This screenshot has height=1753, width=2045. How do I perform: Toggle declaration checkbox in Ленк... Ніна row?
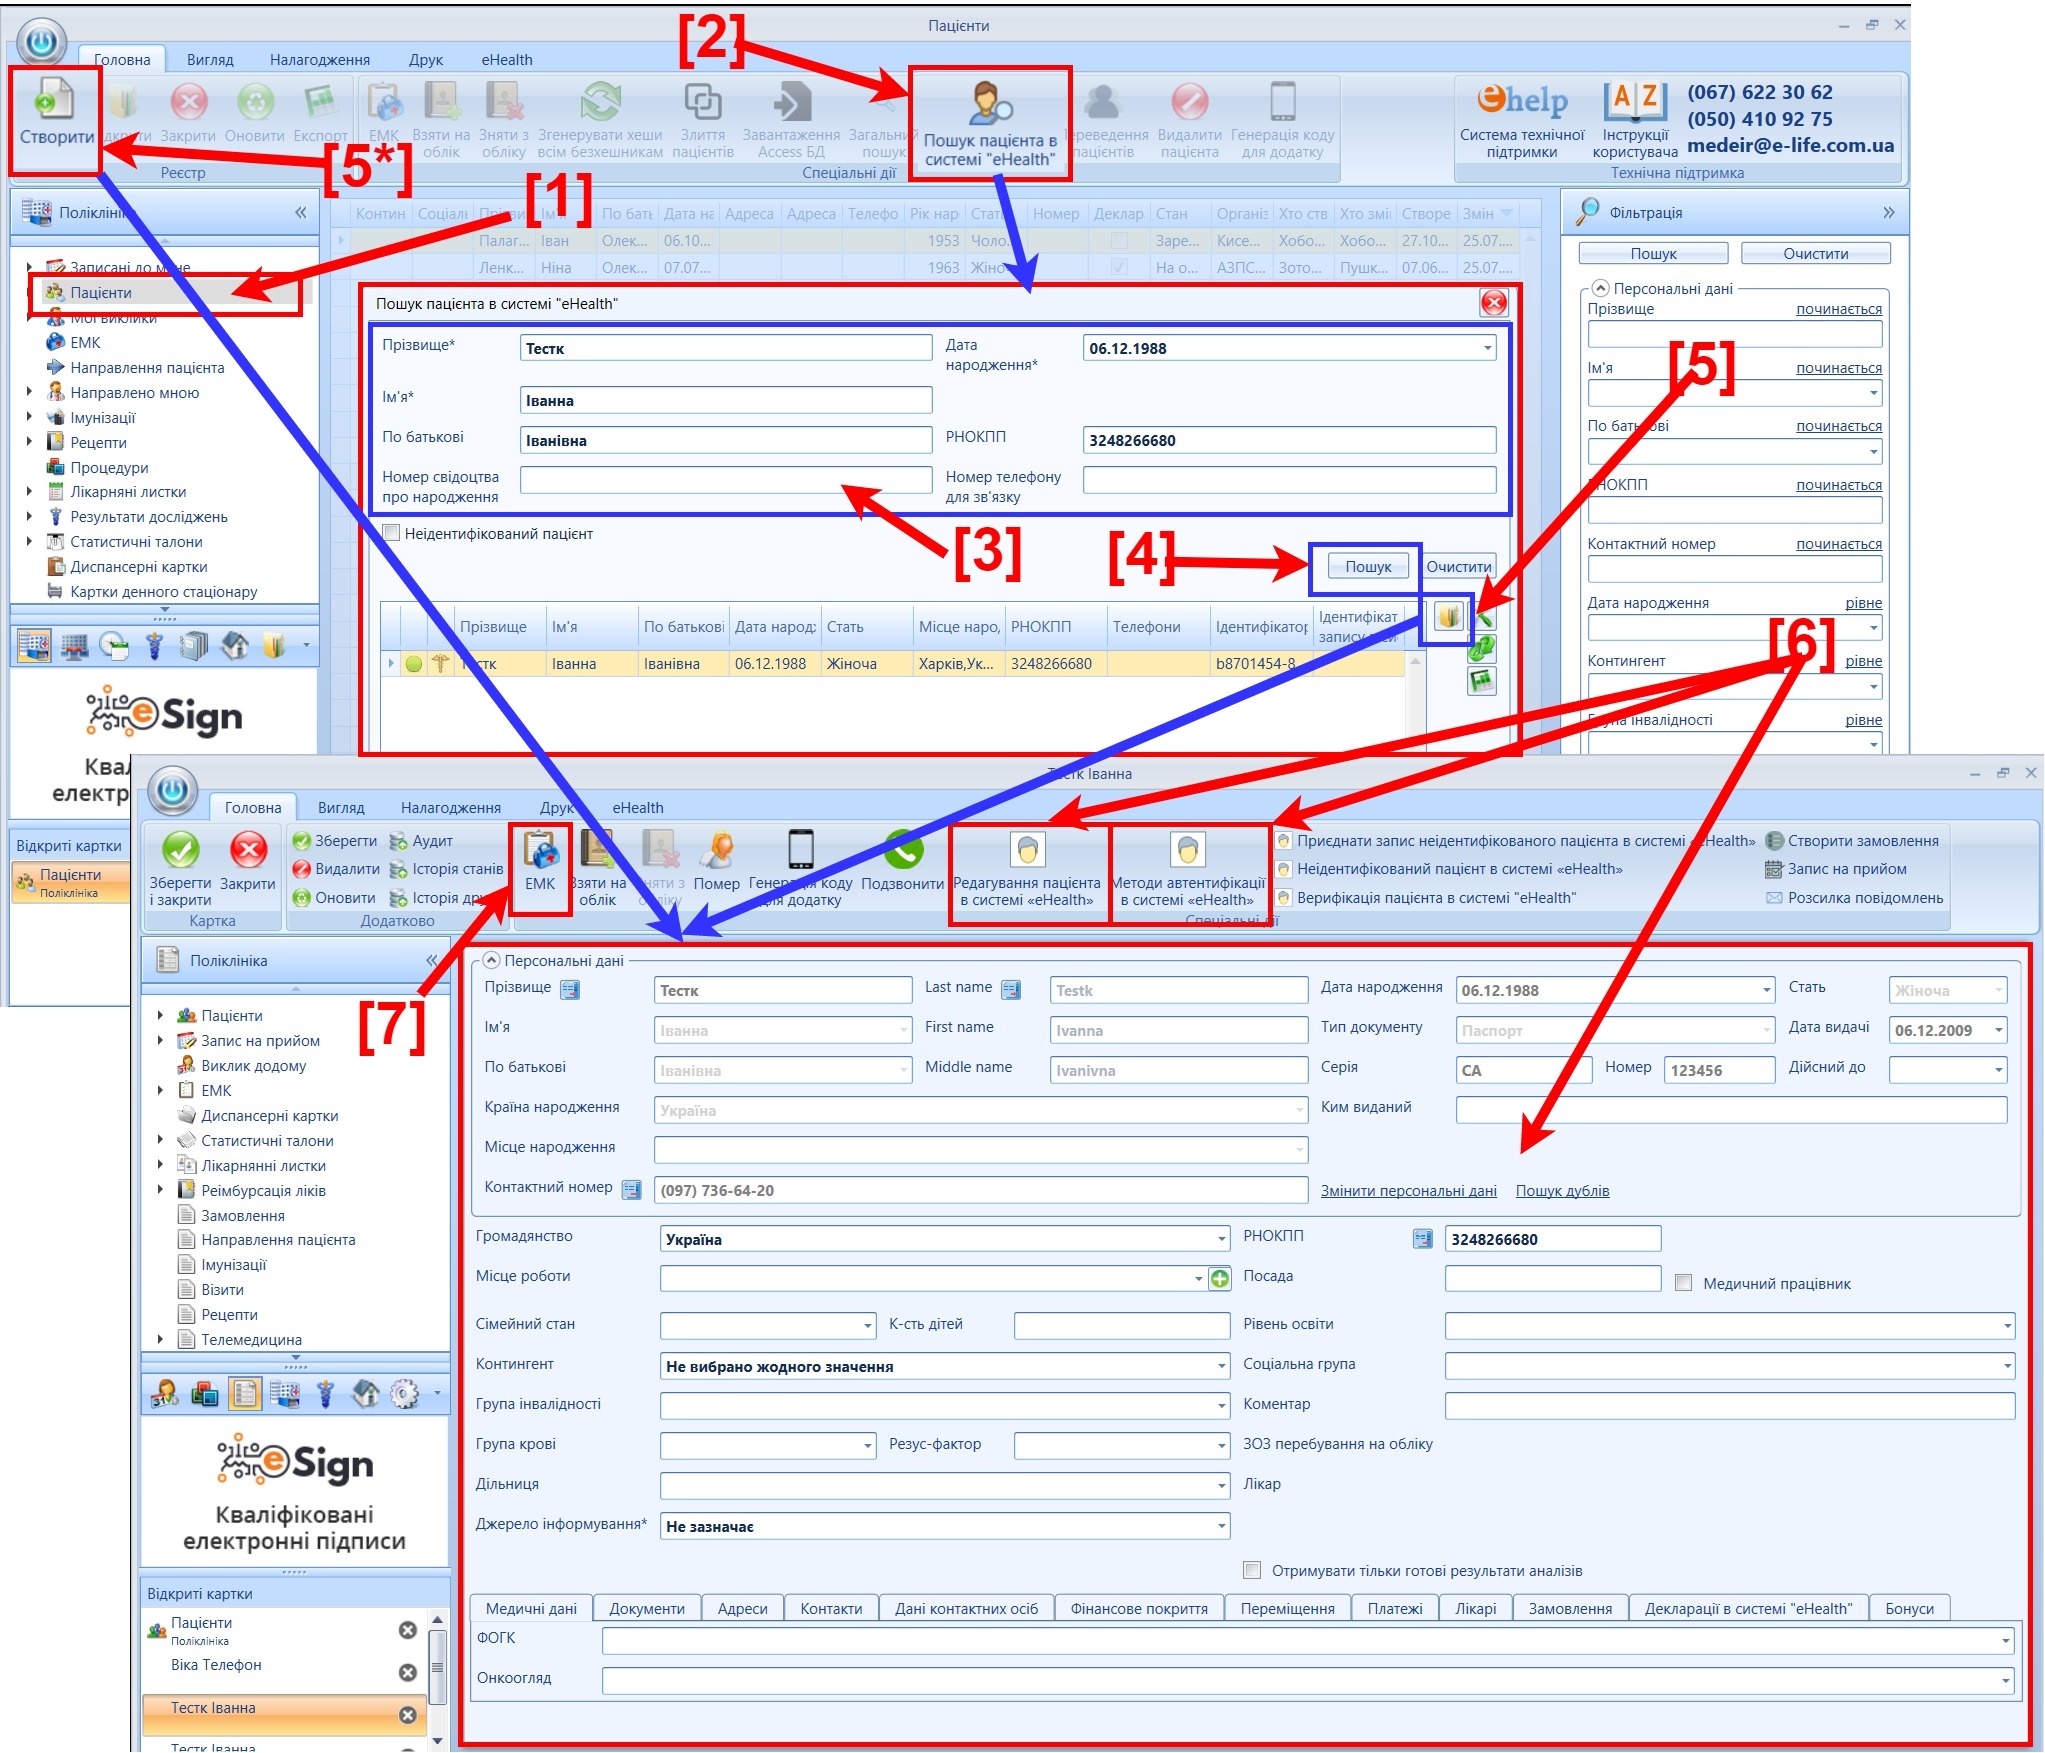1119,267
